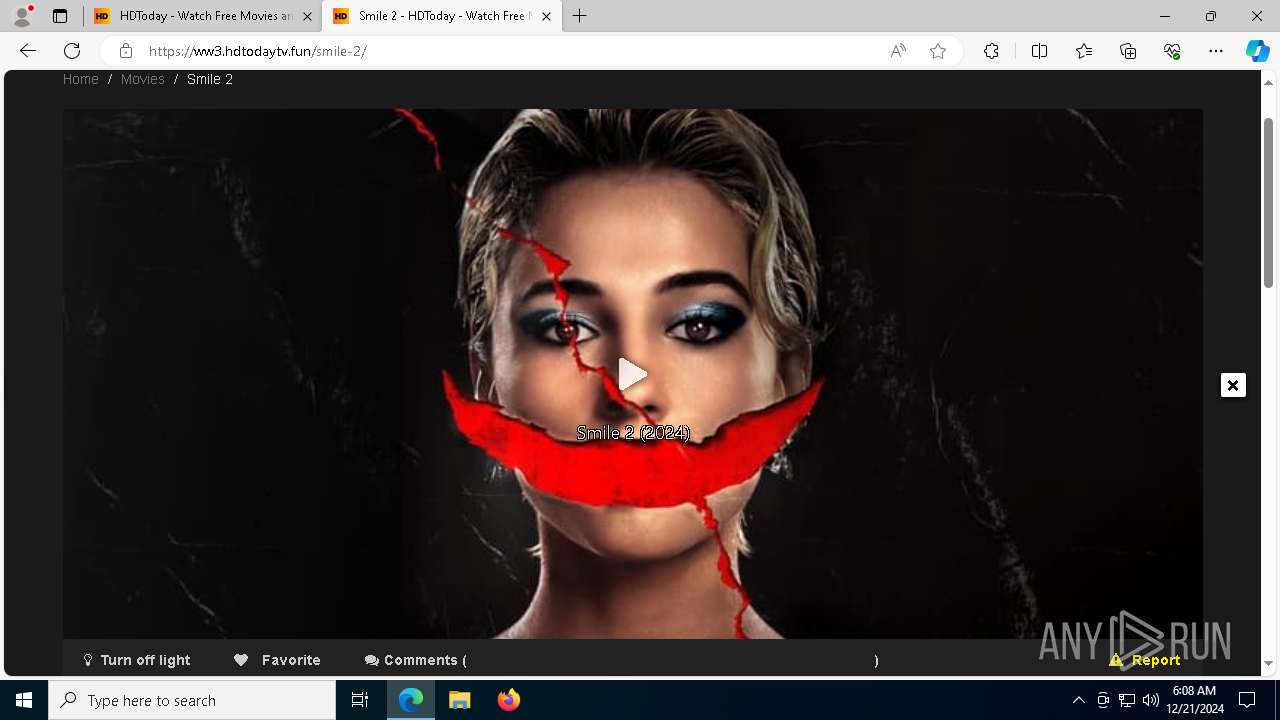Screen dimensions: 1280x720
Task: Click Smile 2 breadcrumb text
Action: 210,79
